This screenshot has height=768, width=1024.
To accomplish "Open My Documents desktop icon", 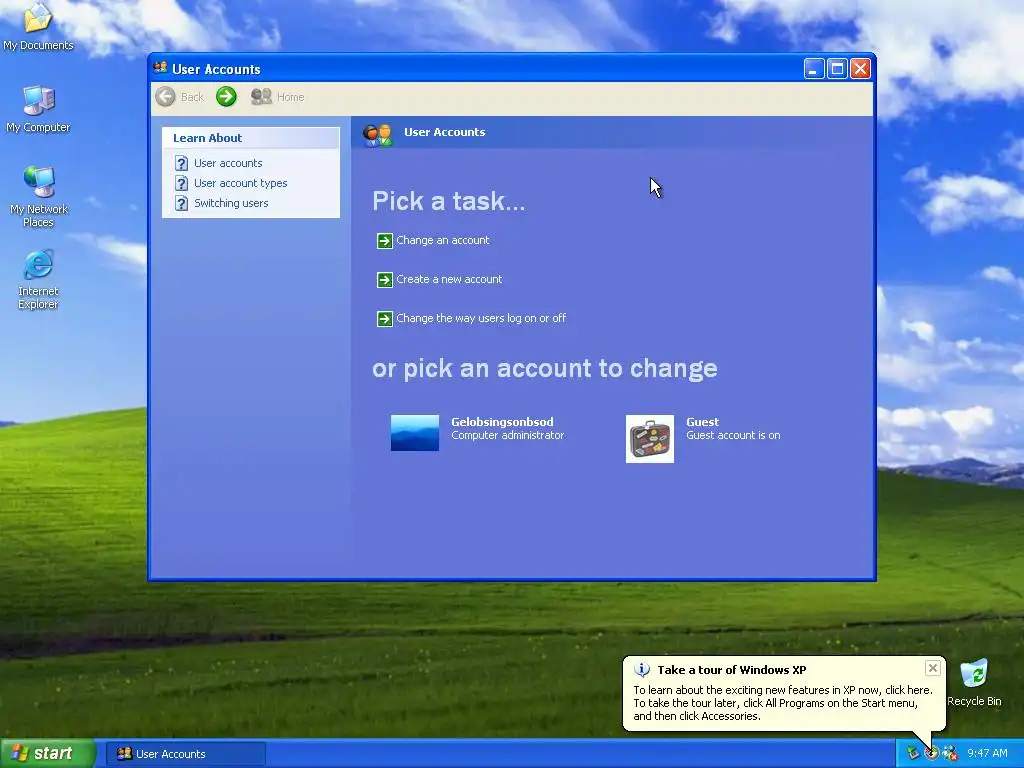I will pyautogui.click(x=38, y=26).
